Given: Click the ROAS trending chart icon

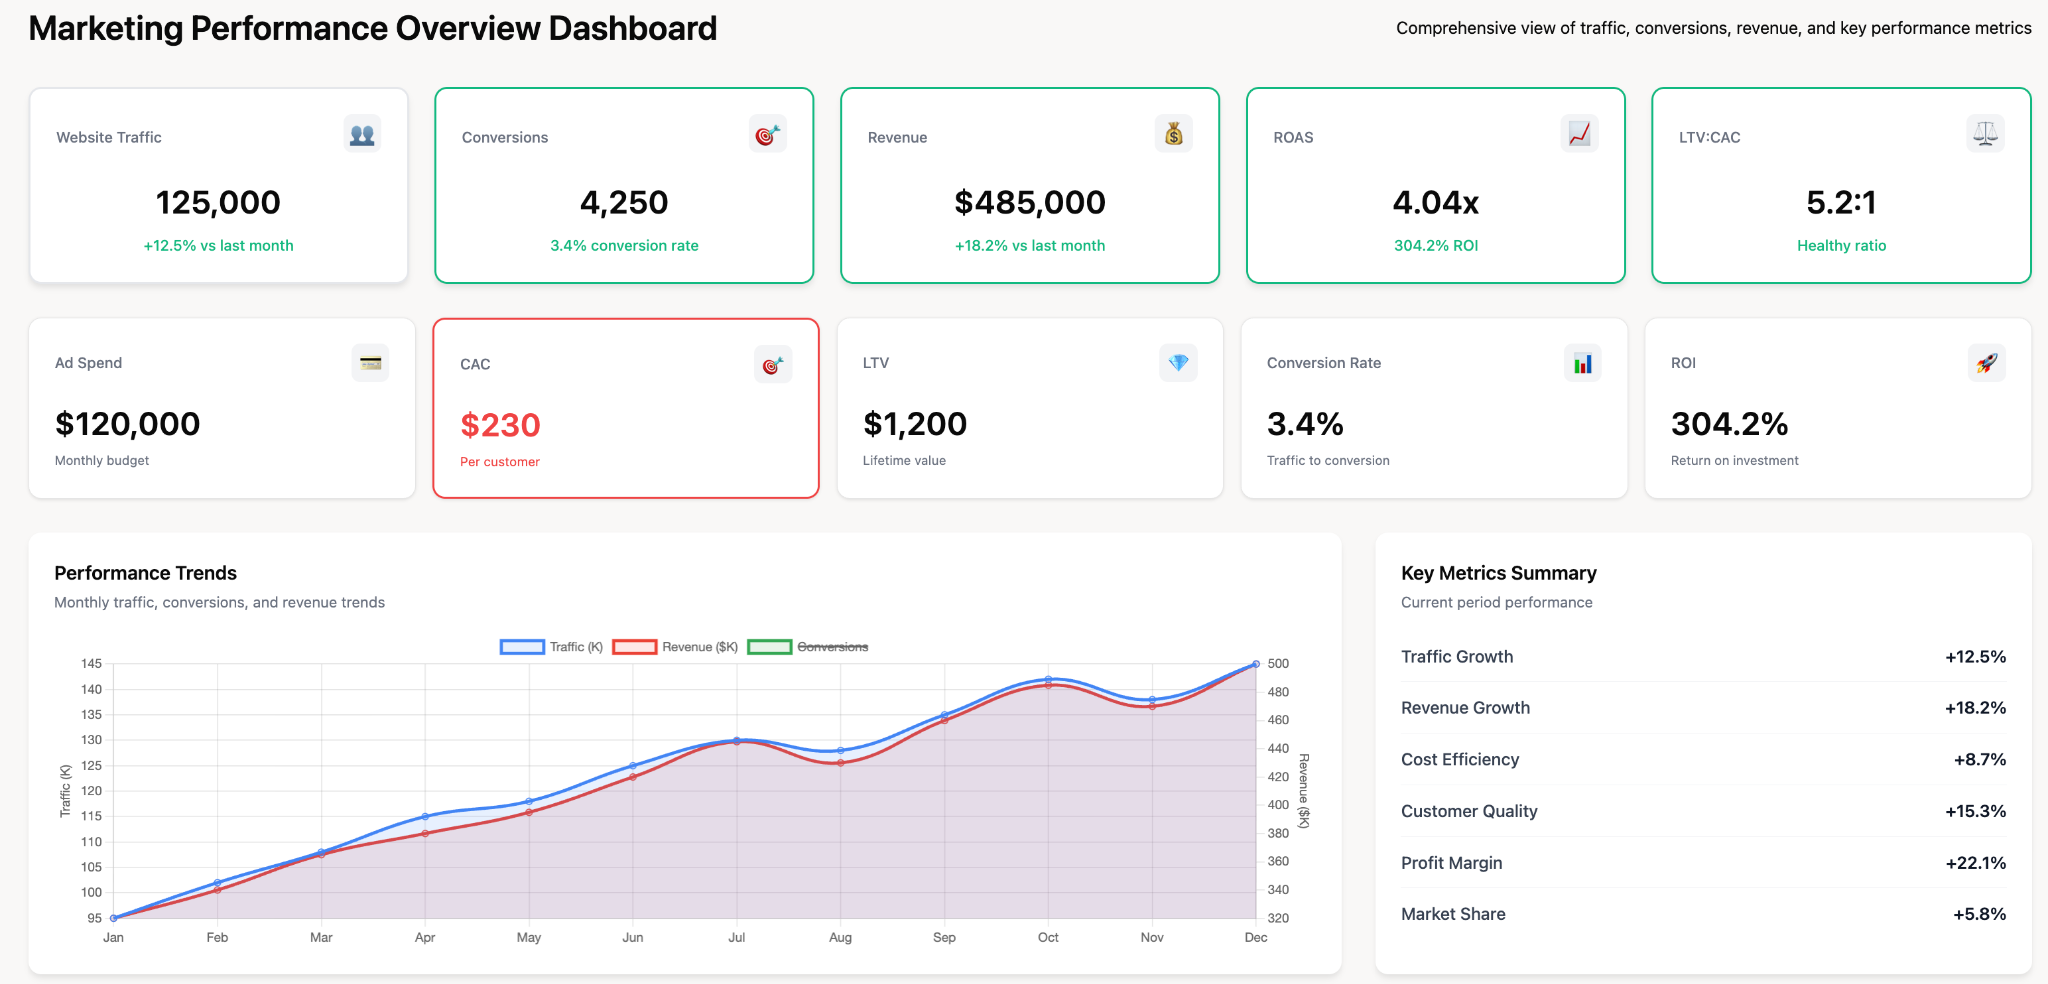Looking at the screenshot, I should point(1577,133).
